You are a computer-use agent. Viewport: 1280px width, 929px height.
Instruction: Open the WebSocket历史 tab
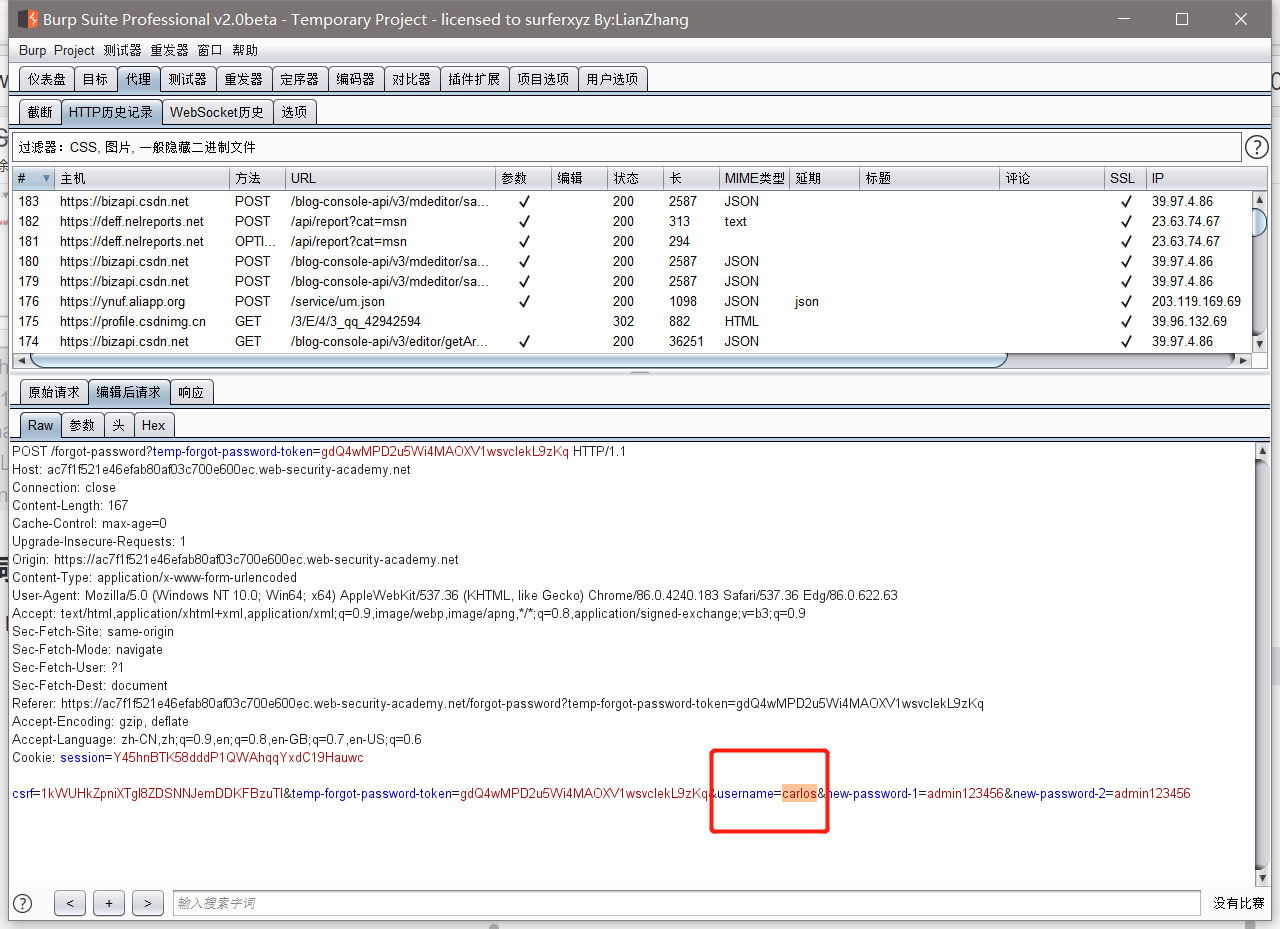pos(217,111)
